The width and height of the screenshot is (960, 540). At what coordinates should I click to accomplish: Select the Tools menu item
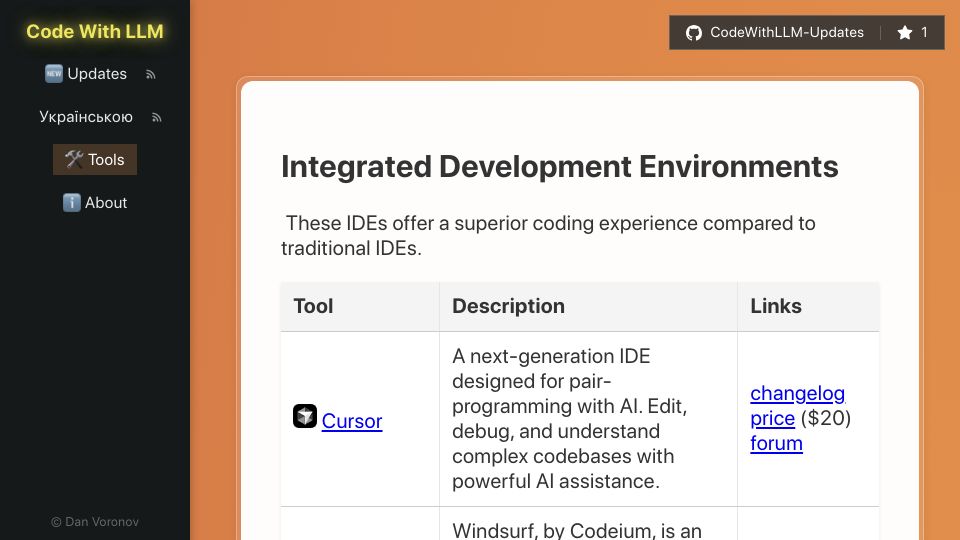(95, 159)
